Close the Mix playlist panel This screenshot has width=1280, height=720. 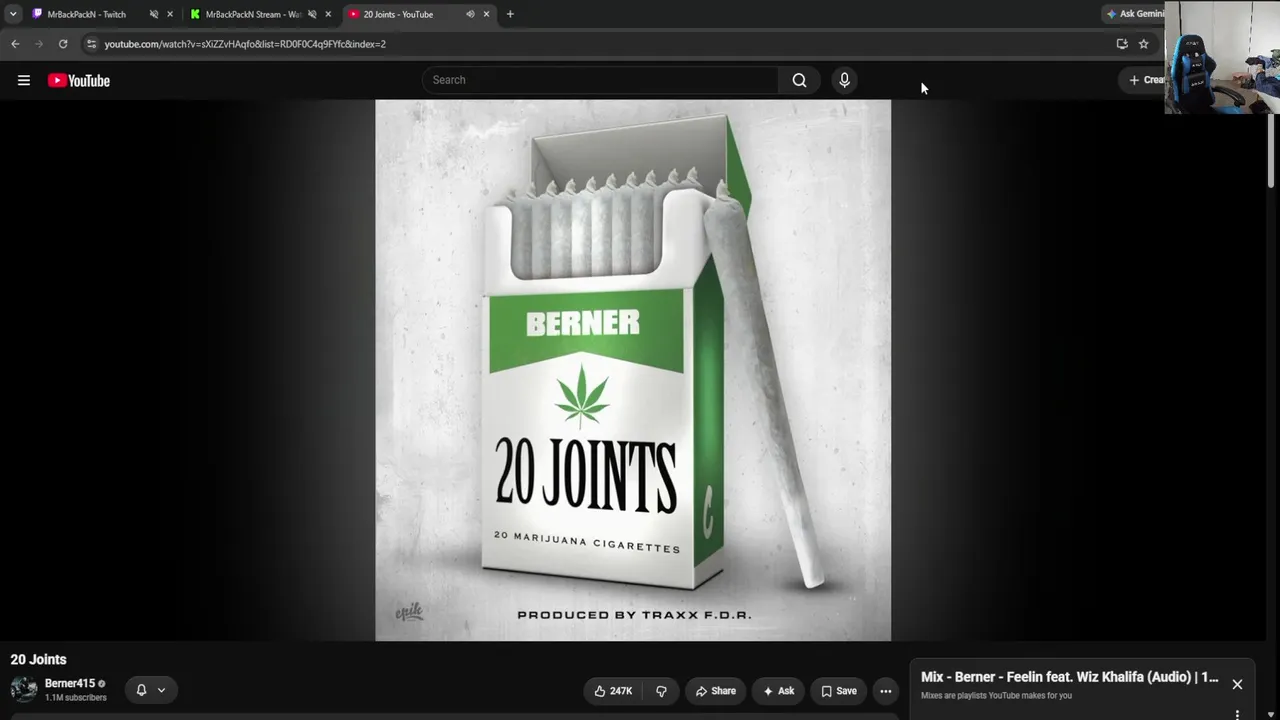(x=1237, y=685)
